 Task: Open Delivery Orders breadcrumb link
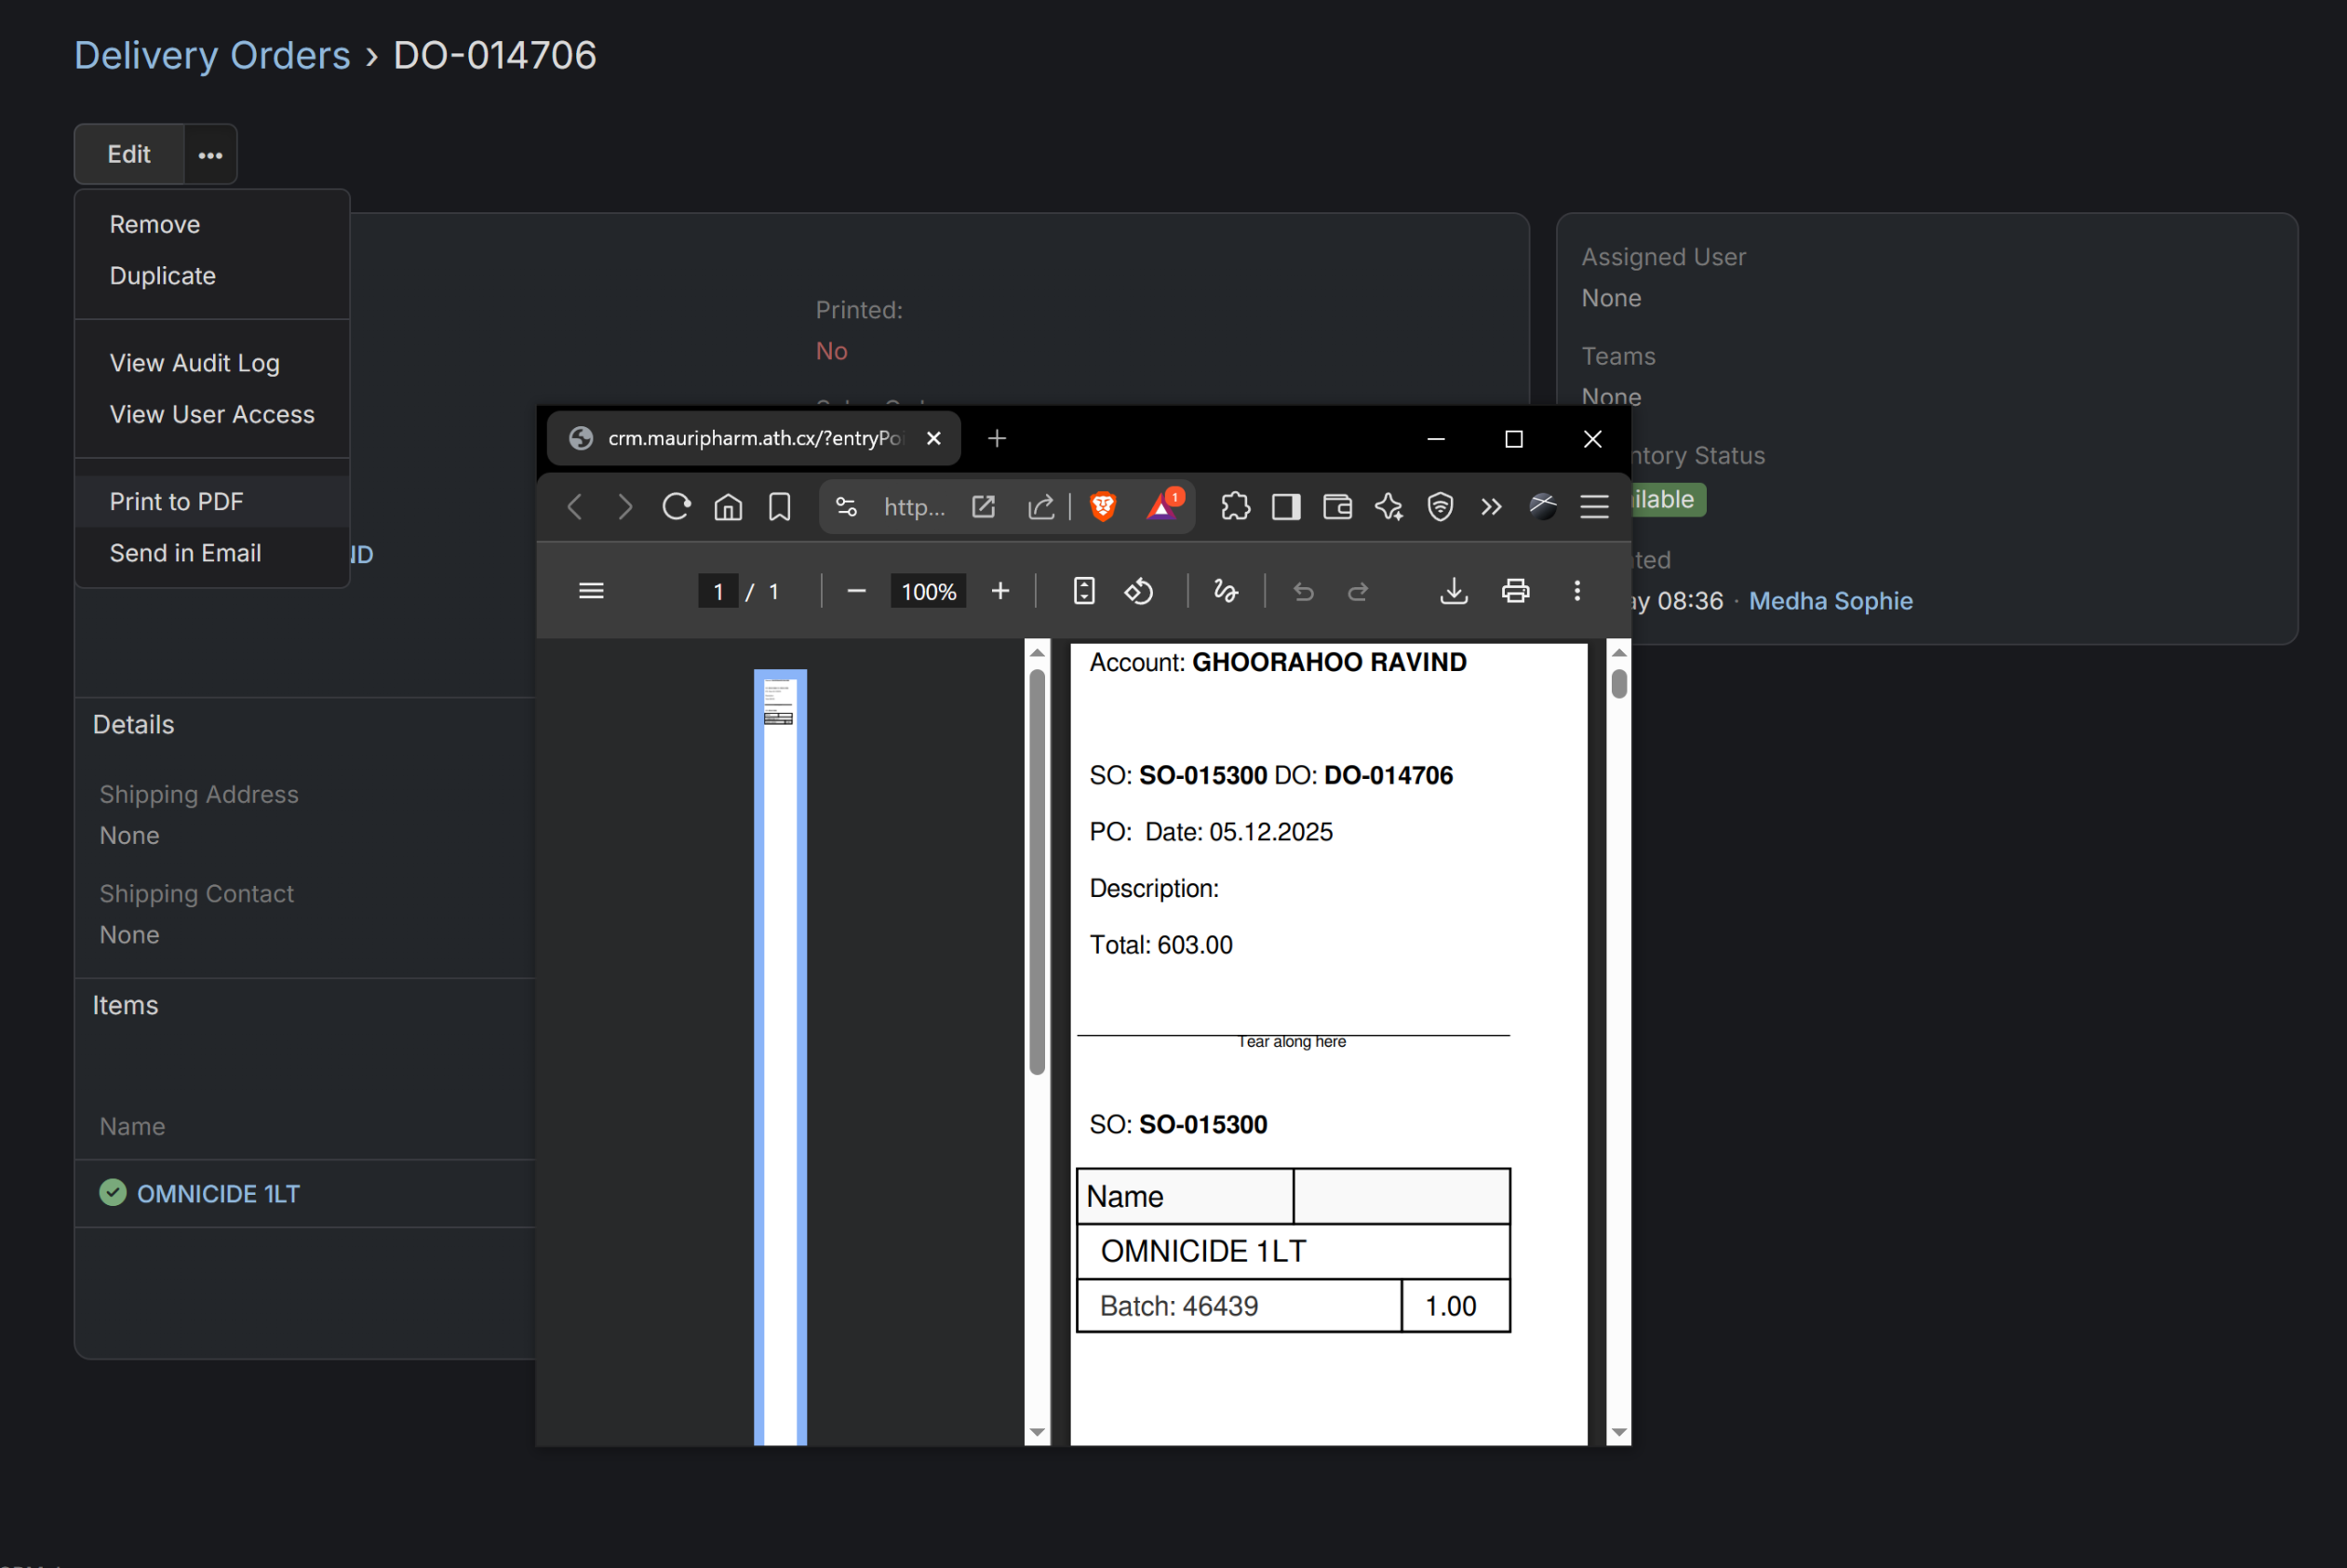tap(212, 55)
